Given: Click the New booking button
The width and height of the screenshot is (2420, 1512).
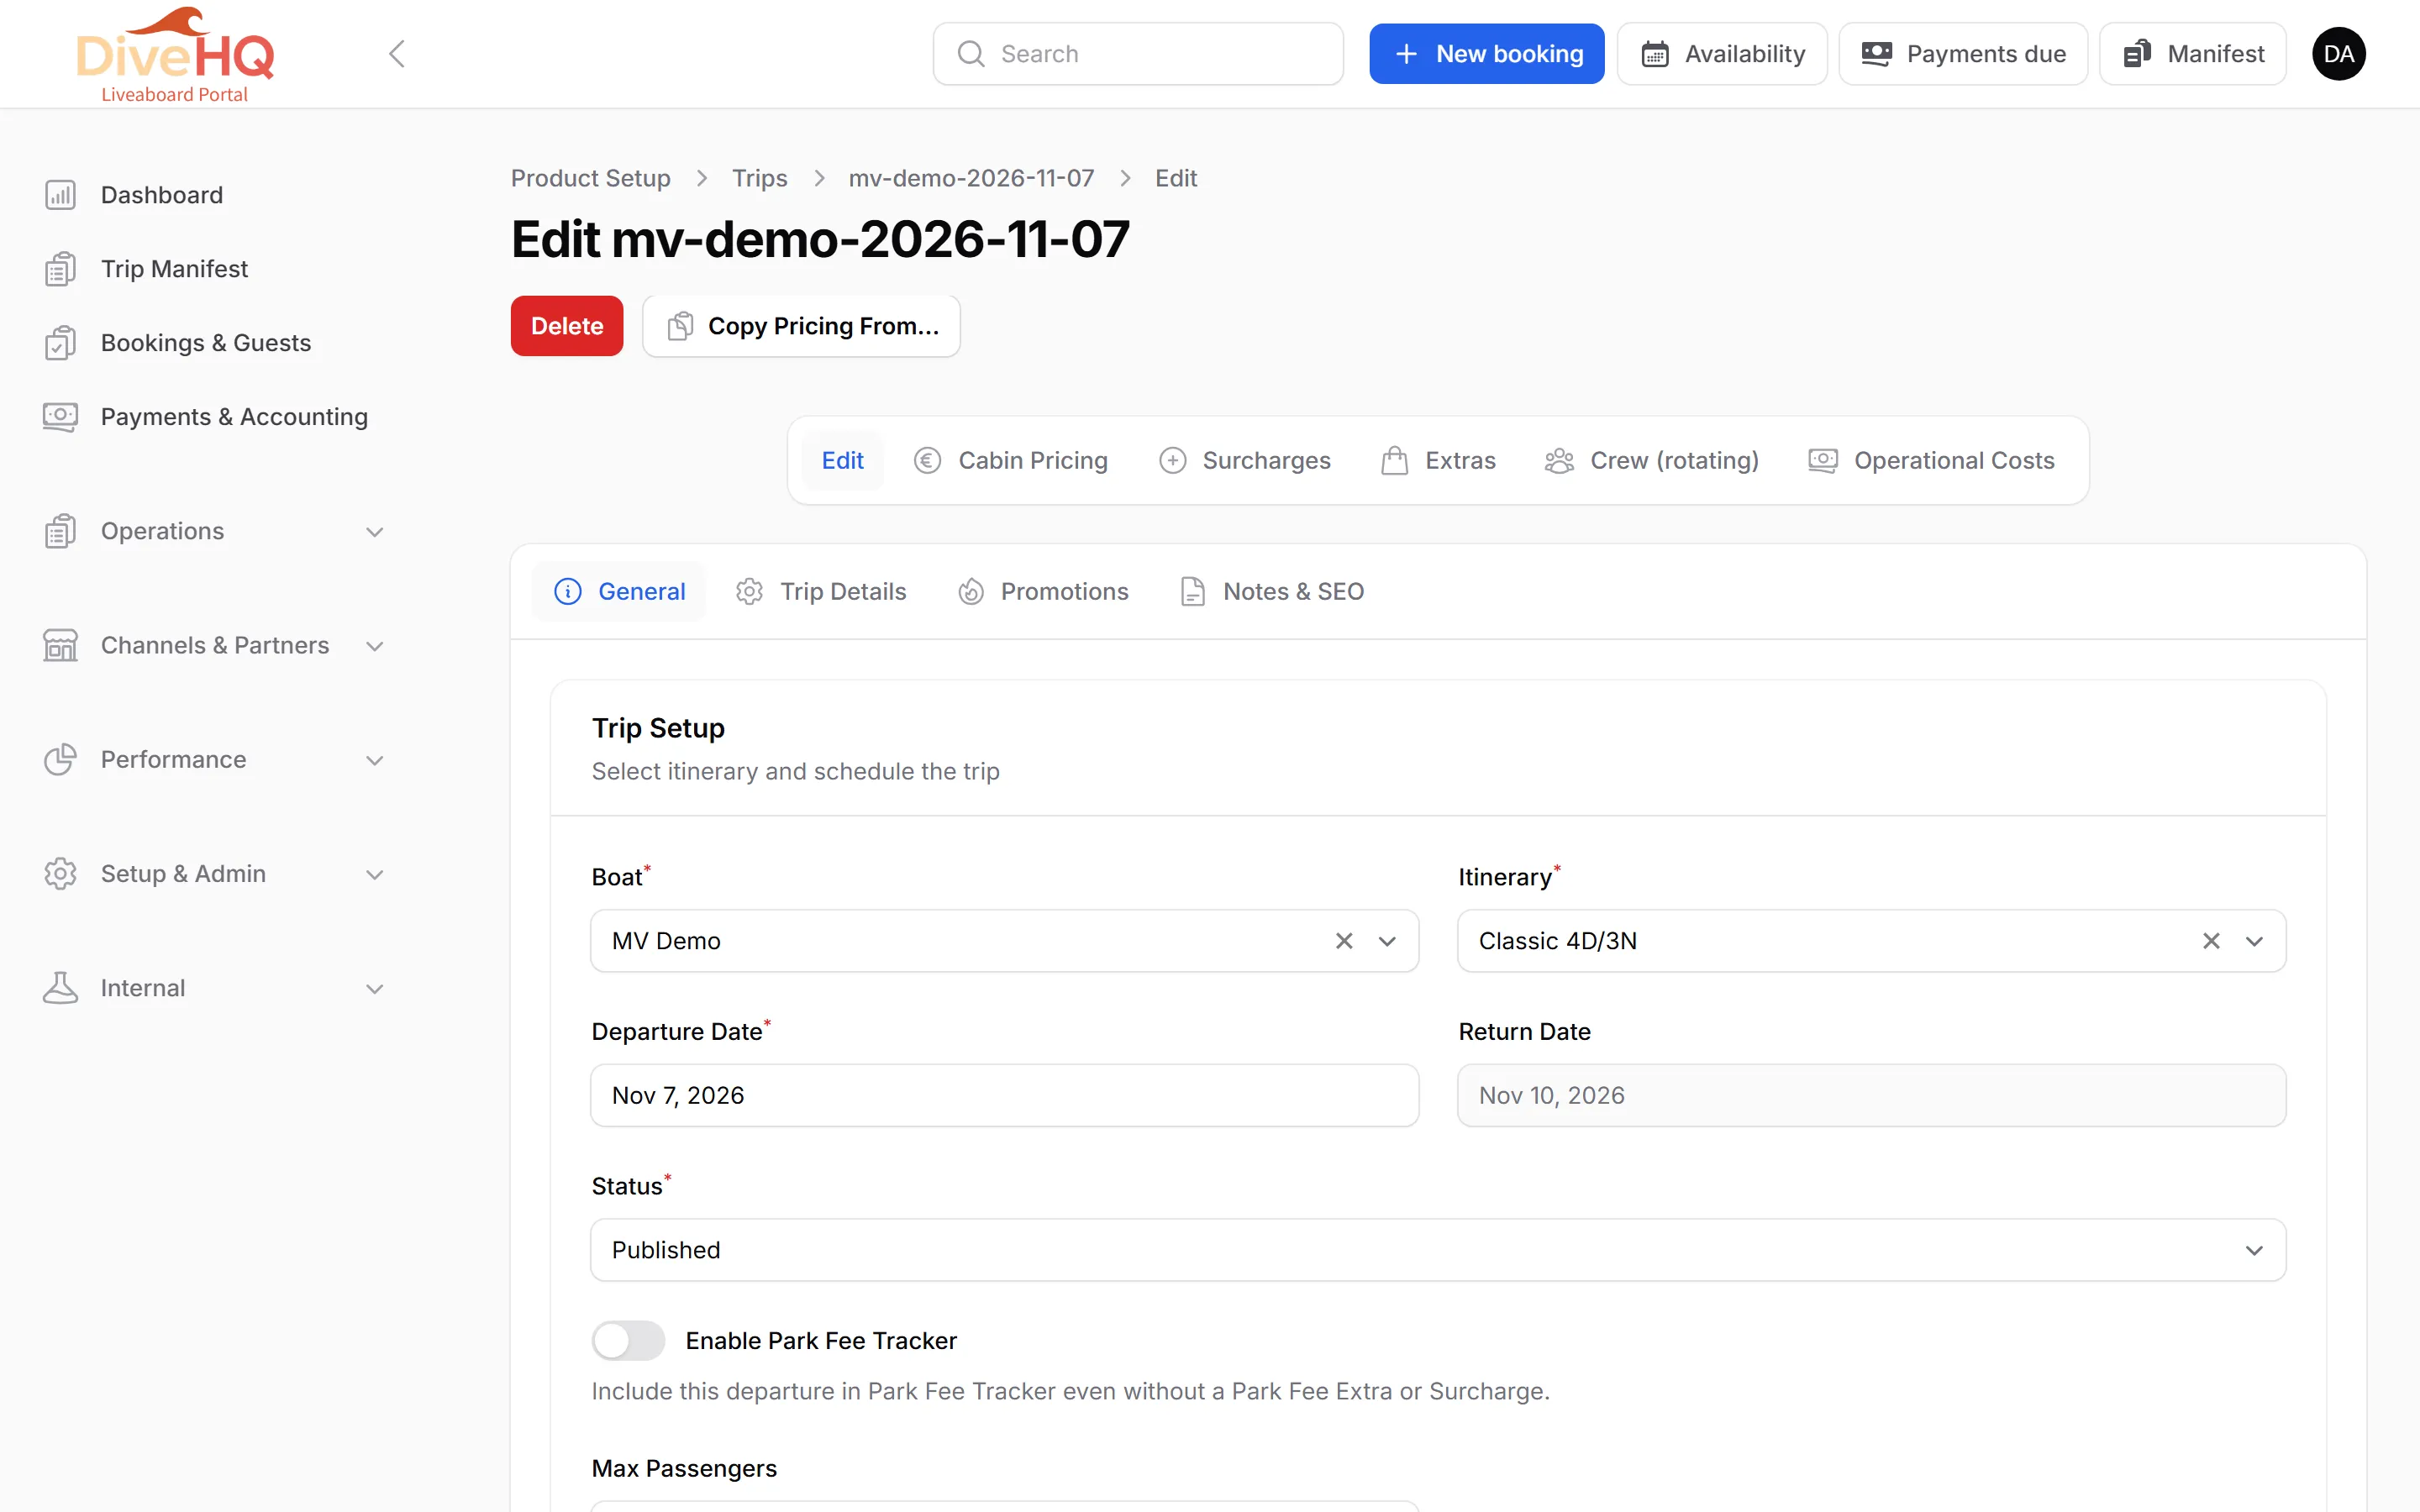Looking at the screenshot, I should click(x=1487, y=54).
